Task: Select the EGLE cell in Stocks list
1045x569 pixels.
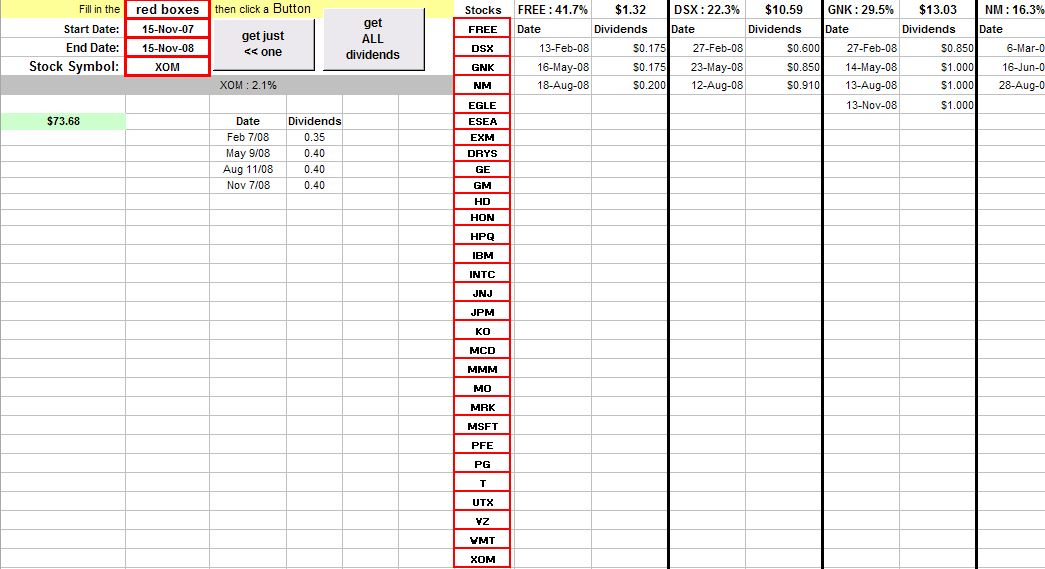Action: tap(483, 105)
